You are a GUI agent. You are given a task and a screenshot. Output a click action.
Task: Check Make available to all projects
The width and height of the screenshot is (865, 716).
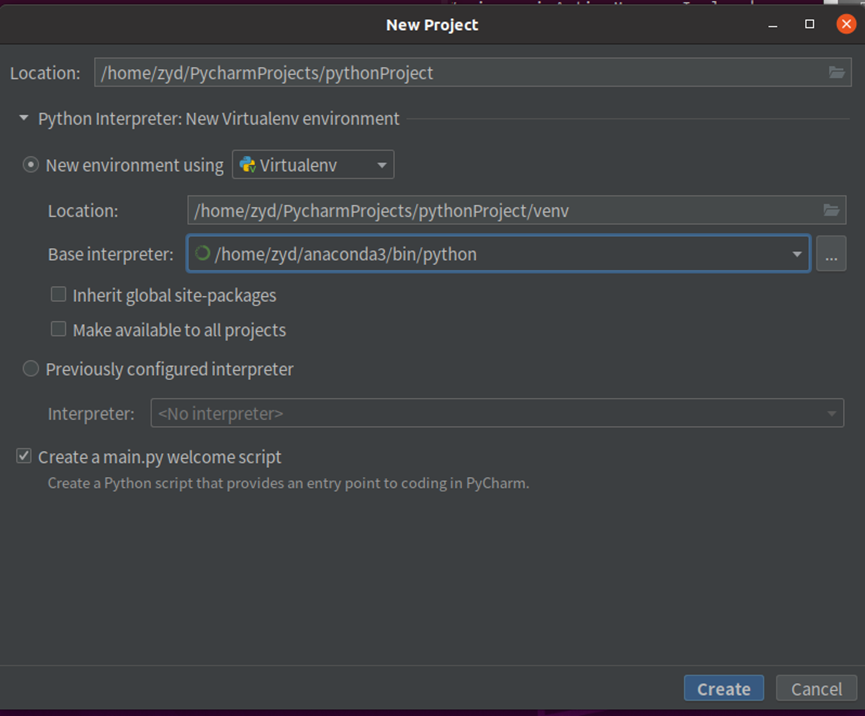coord(59,329)
